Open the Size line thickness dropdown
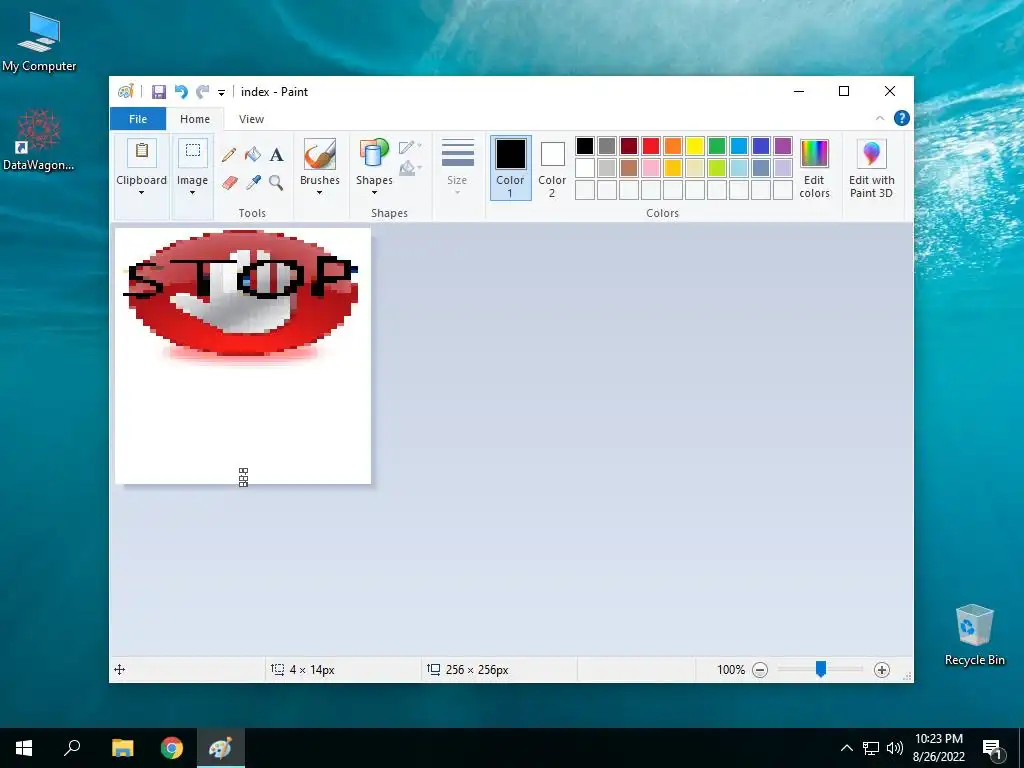 pyautogui.click(x=457, y=168)
